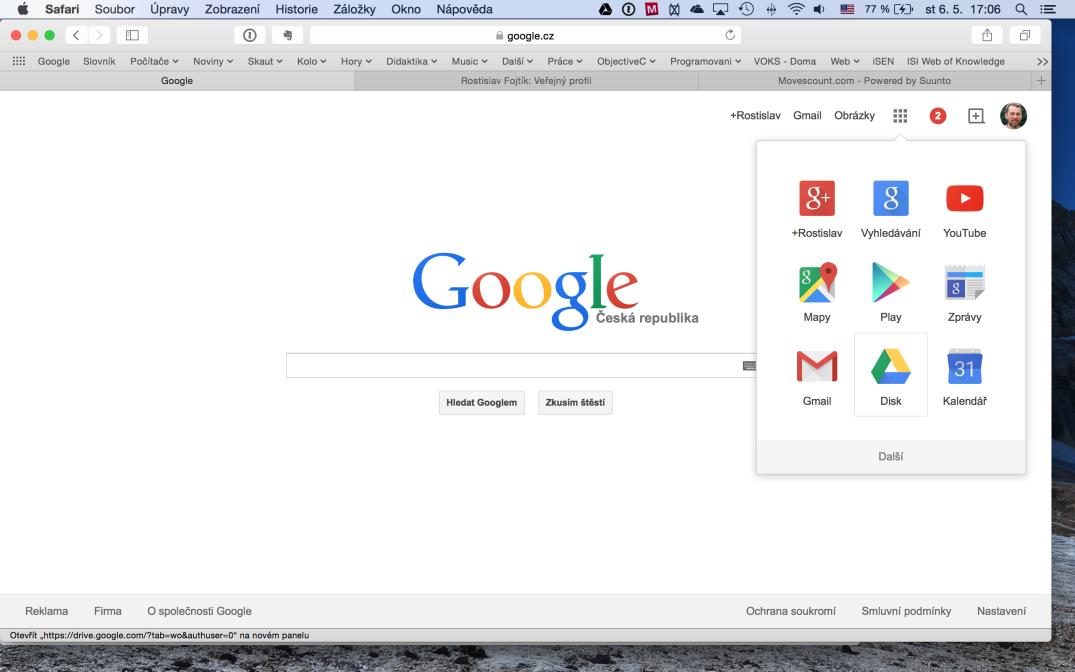Expand ObjectiveC bookmarks folder

(x=627, y=61)
